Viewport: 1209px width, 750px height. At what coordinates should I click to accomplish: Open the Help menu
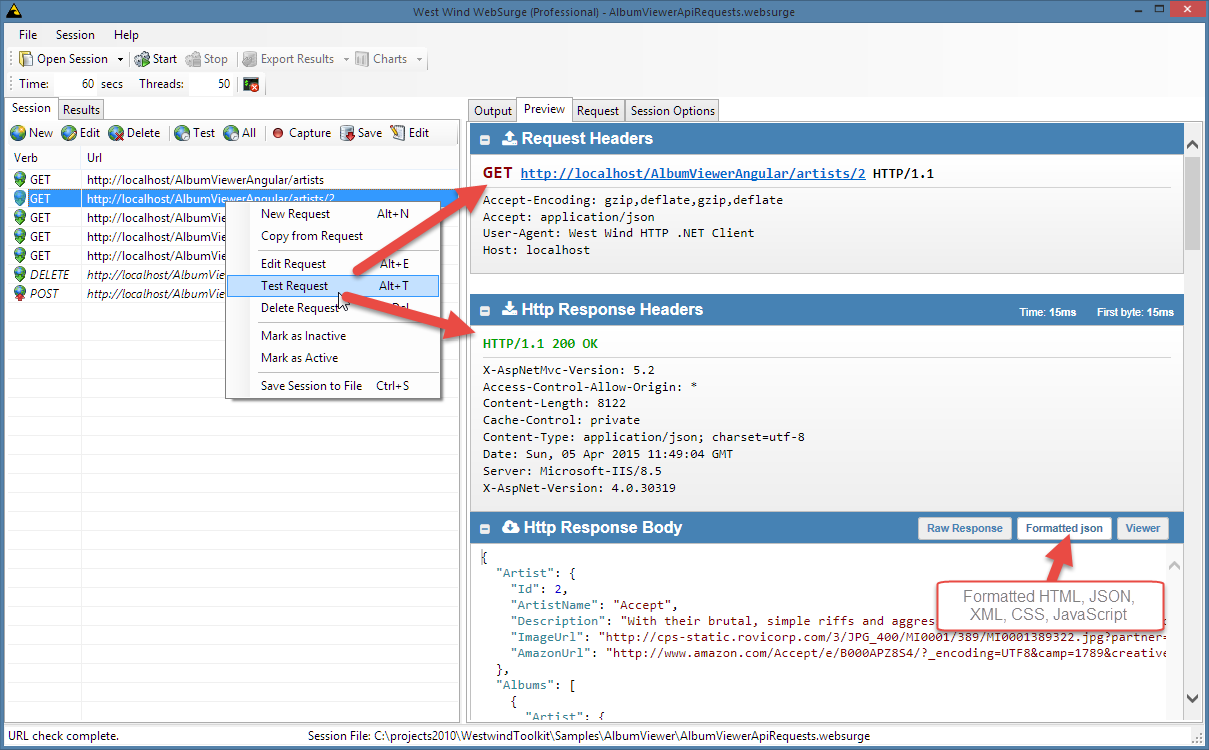pos(126,35)
